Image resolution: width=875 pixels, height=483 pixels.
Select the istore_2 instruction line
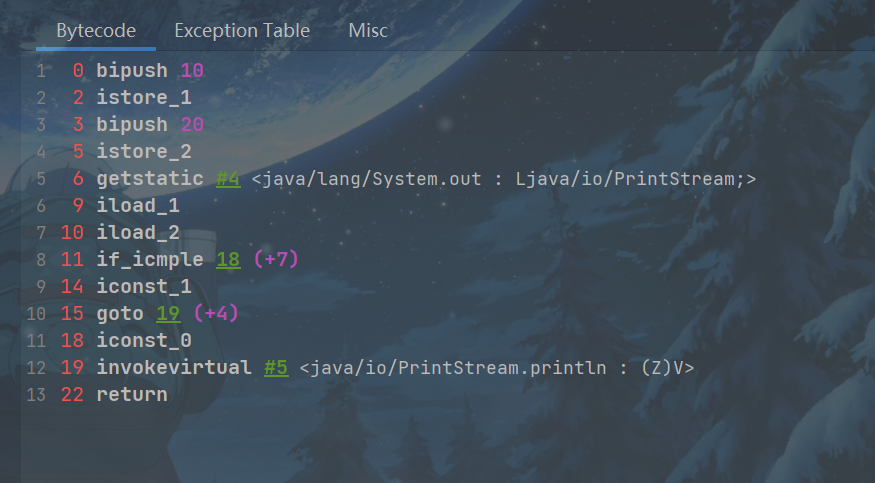[x=143, y=152]
